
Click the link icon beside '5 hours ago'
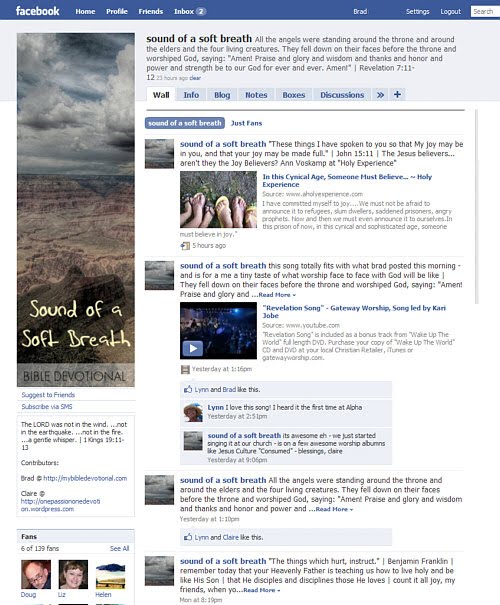(x=185, y=246)
